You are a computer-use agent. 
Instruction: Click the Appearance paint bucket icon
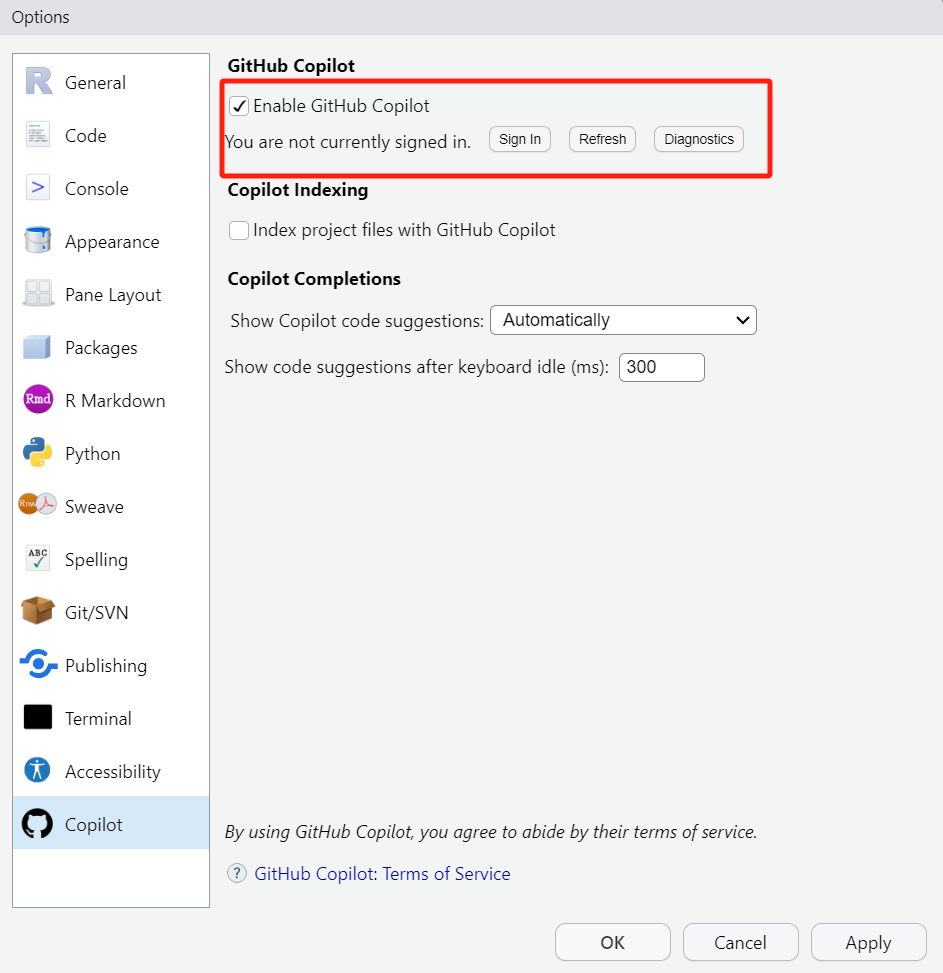[38, 241]
